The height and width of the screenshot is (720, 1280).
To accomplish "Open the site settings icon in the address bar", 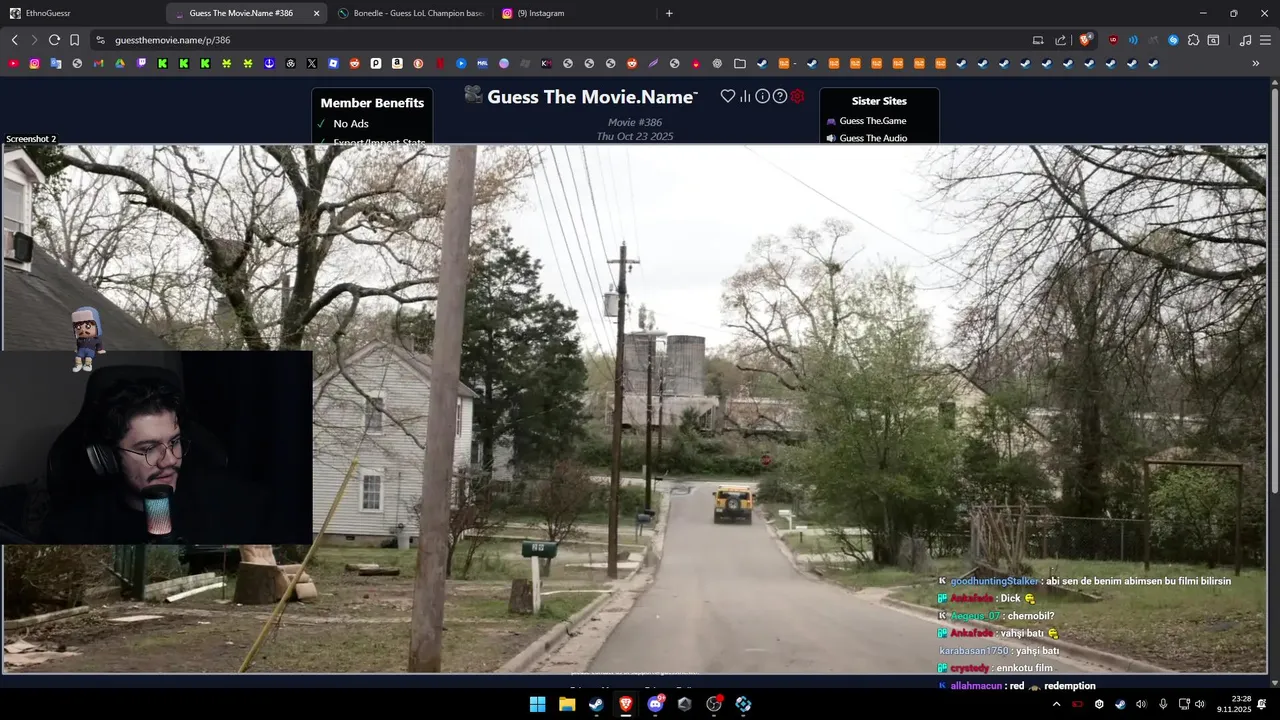I will [x=100, y=40].
